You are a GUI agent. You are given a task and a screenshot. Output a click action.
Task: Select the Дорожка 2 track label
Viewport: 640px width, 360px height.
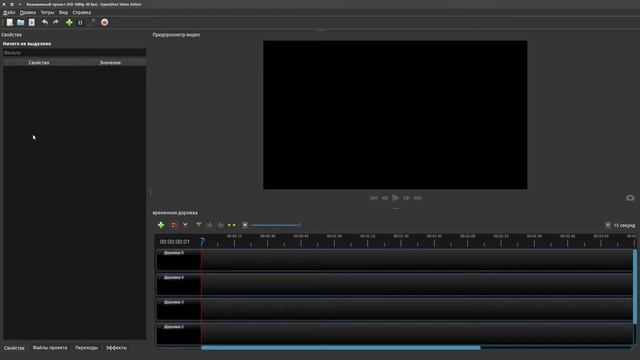point(173,327)
